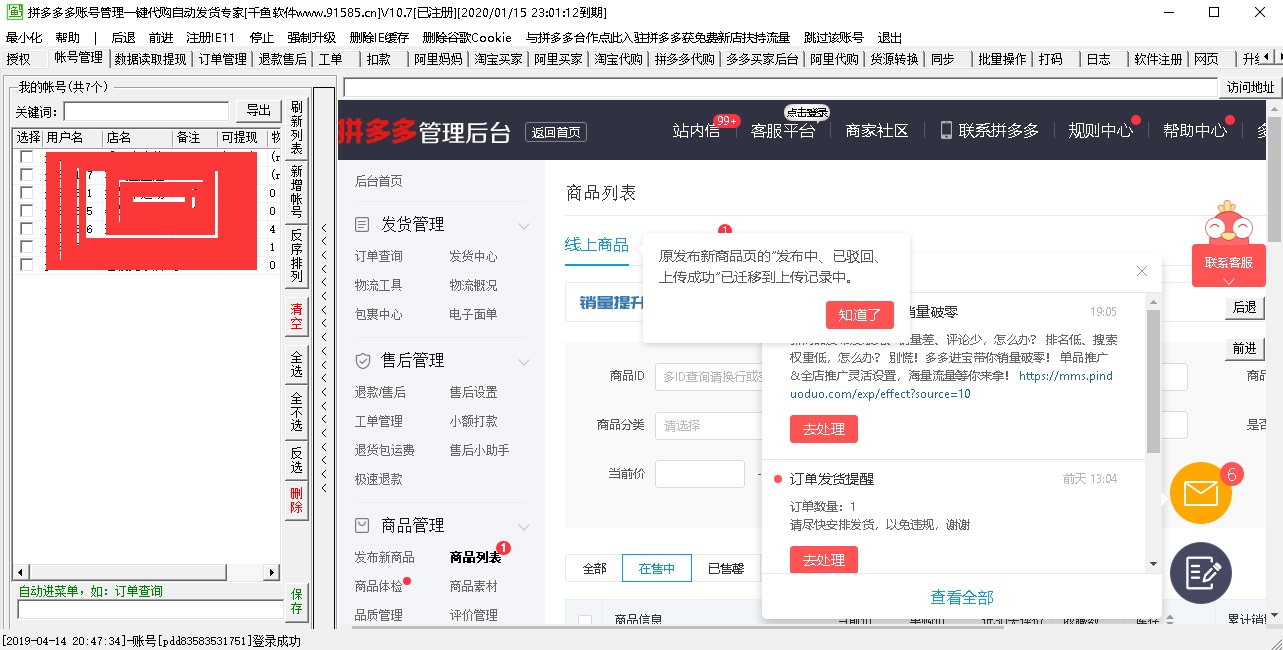Click the red 删除 button

pos(296,501)
